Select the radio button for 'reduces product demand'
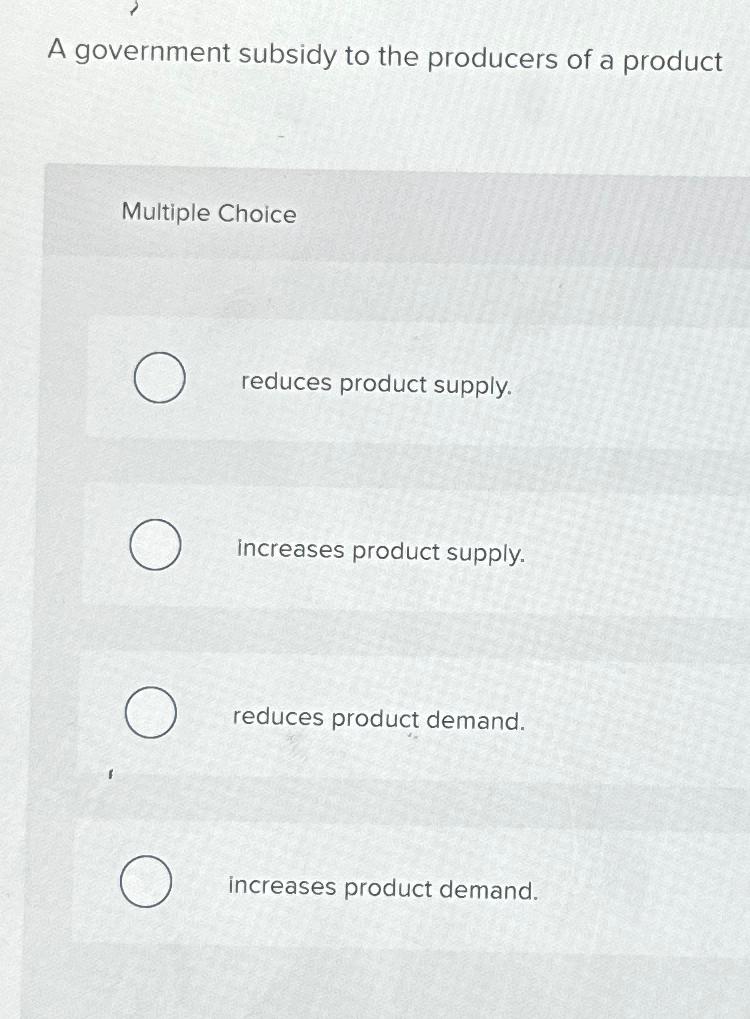750x1019 pixels. tap(150, 713)
